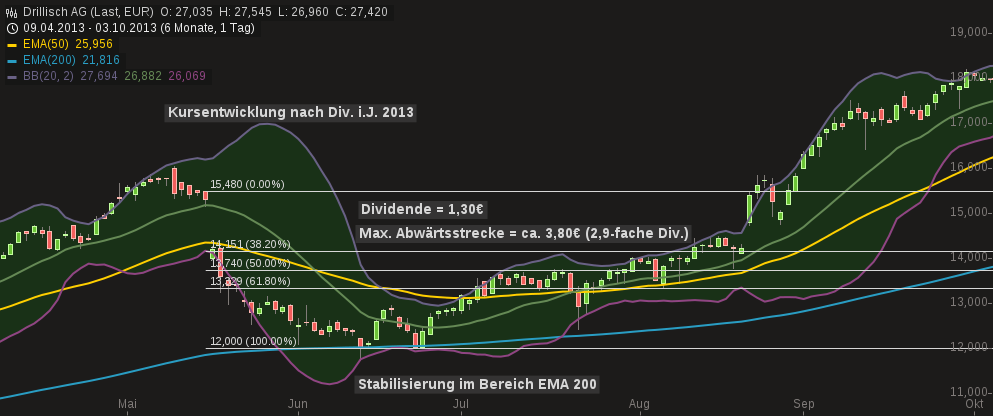Image resolution: width=993 pixels, height=416 pixels.
Task: Click the 'Jun' month on time axis
Action: tap(298, 404)
